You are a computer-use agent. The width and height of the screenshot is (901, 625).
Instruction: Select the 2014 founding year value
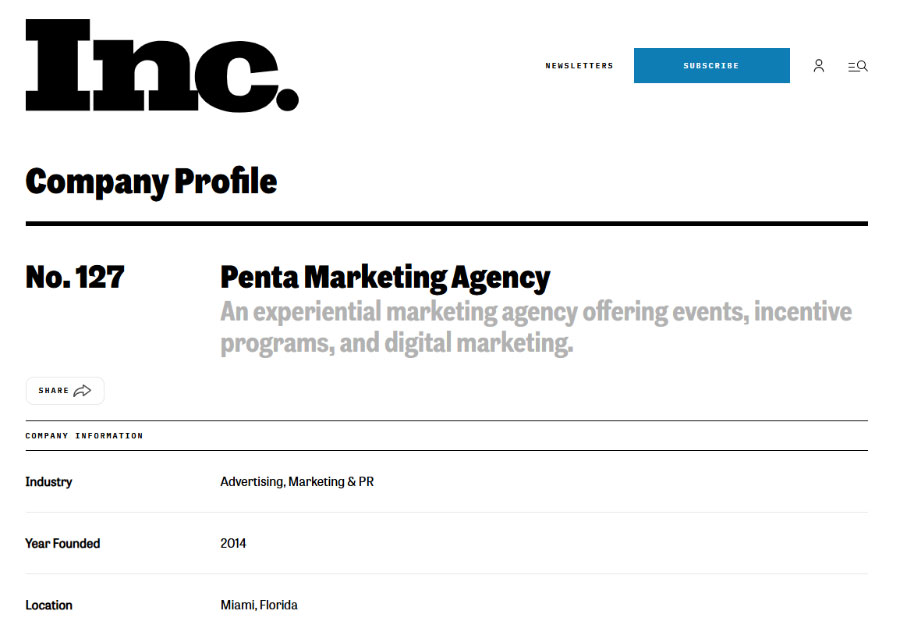tap(233, 544)
